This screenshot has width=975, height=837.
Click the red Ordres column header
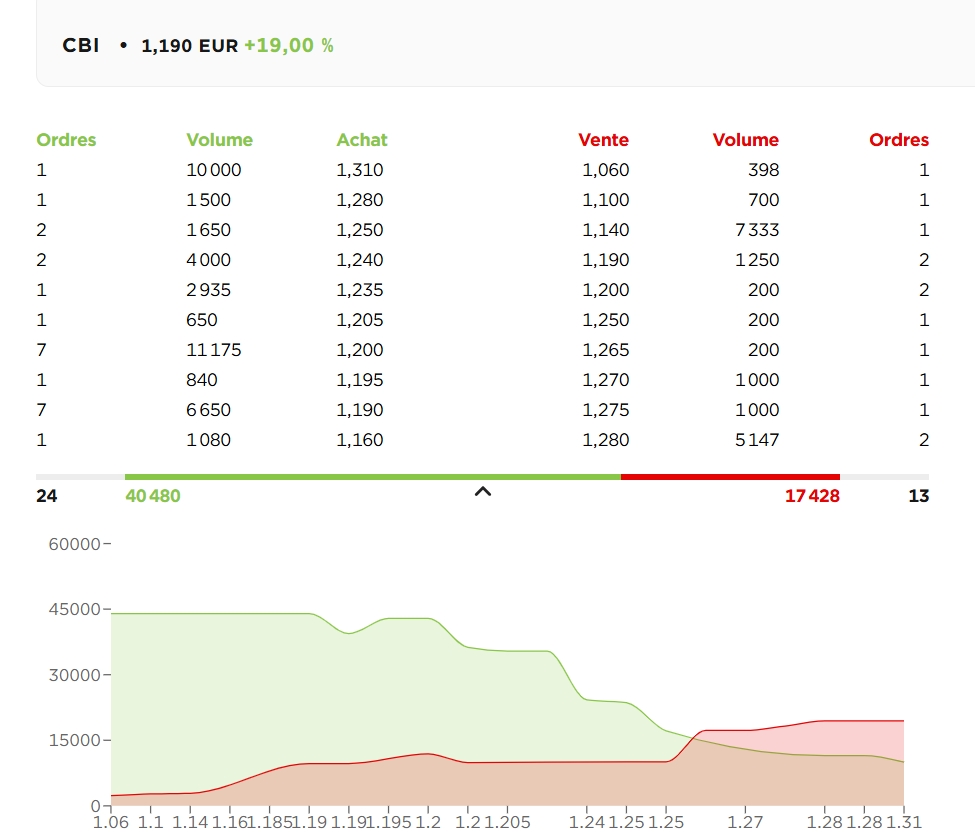(898, 140)
